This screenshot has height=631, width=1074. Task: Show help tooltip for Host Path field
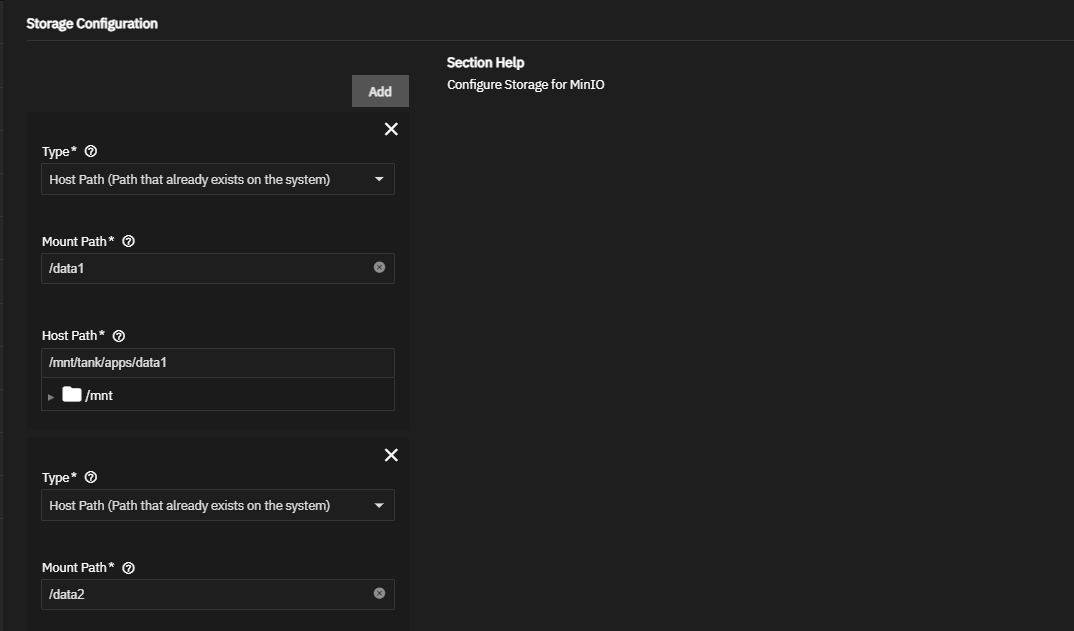pyautogui.click(x=119, y=336)
